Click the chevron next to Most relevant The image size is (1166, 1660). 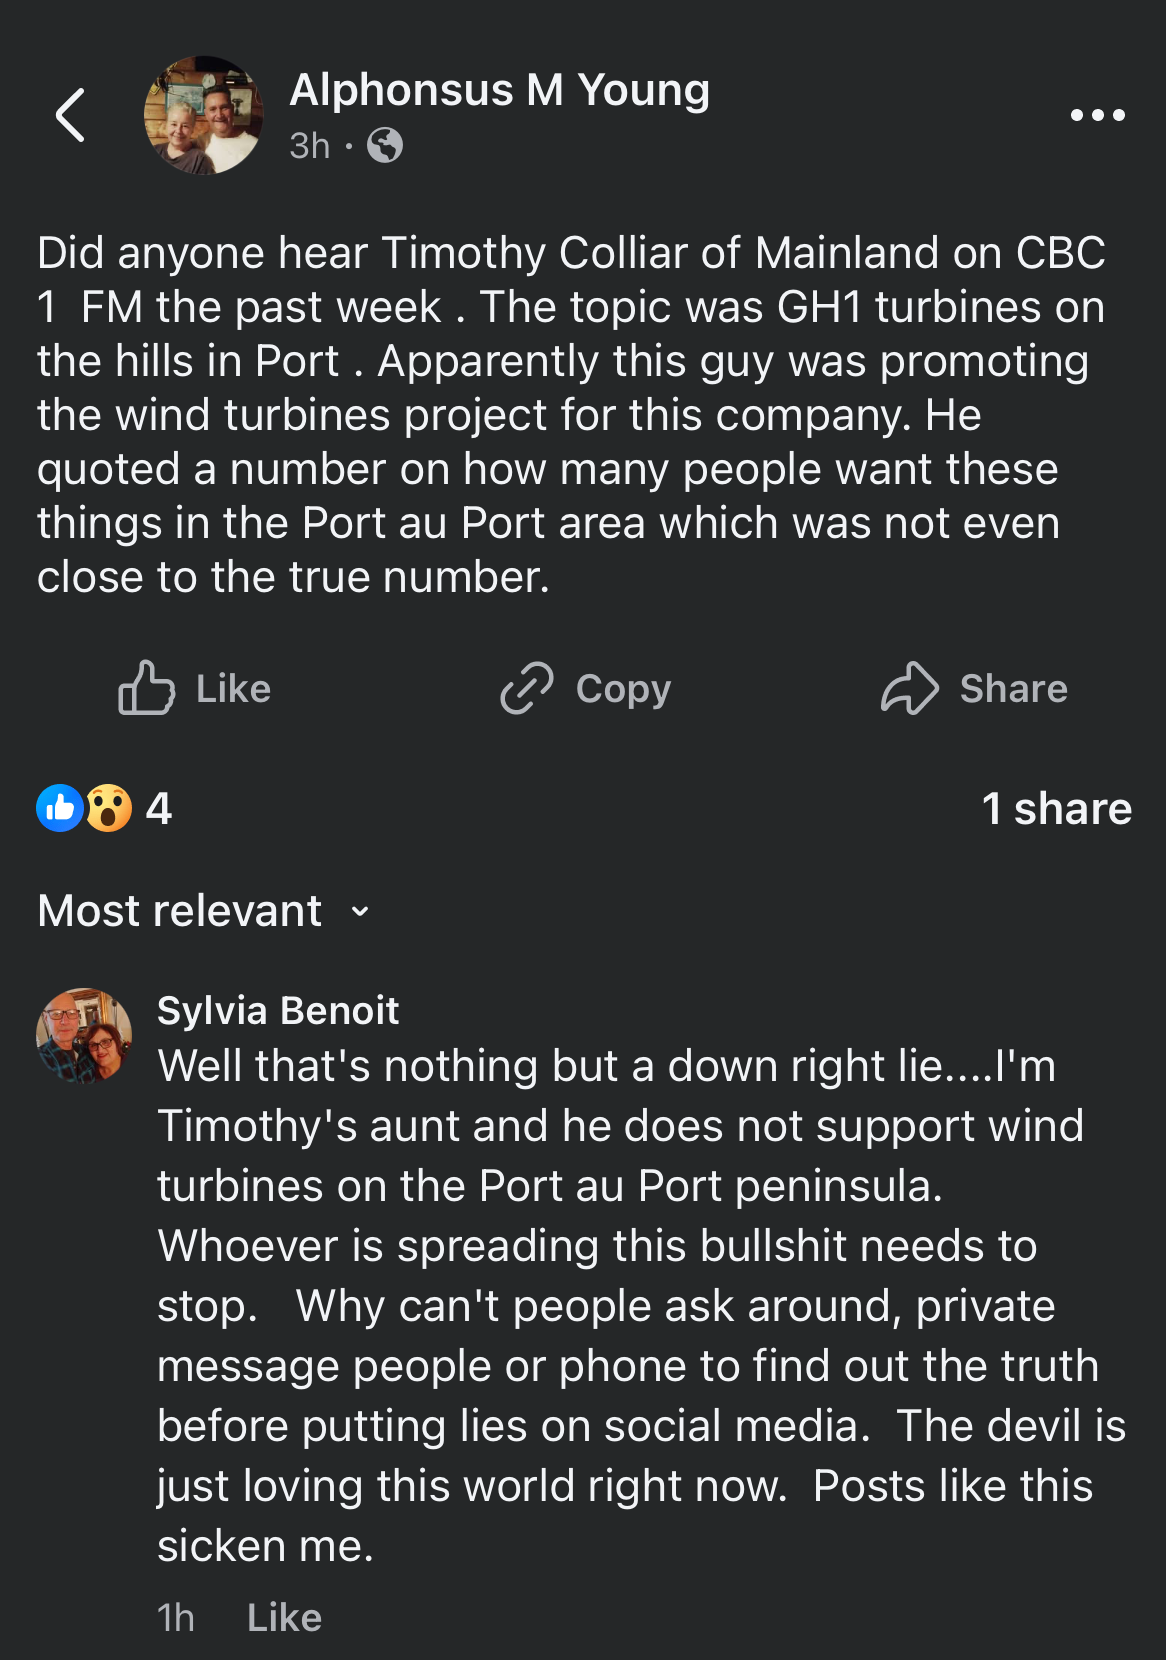(x=360, y=911)
